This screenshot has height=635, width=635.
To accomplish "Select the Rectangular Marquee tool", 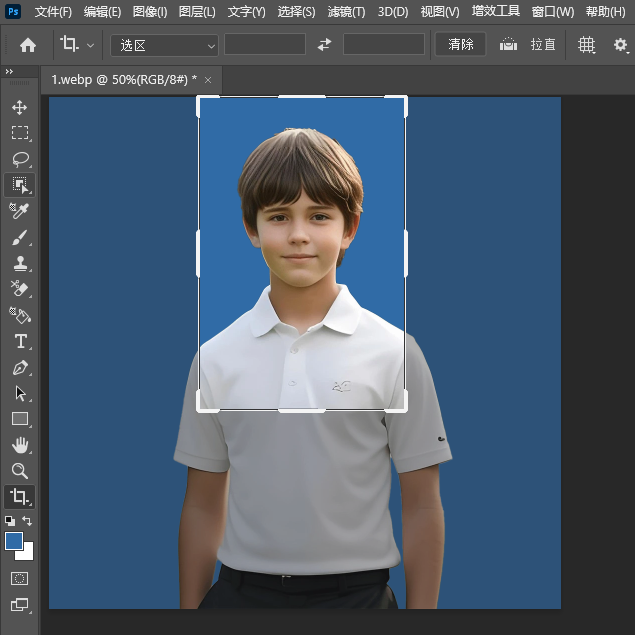I will [19, 133].
